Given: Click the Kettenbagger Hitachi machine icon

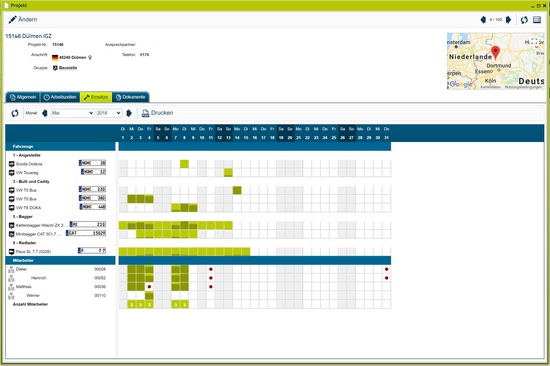Looking at the screenshot, I should [x=12, y=225].
